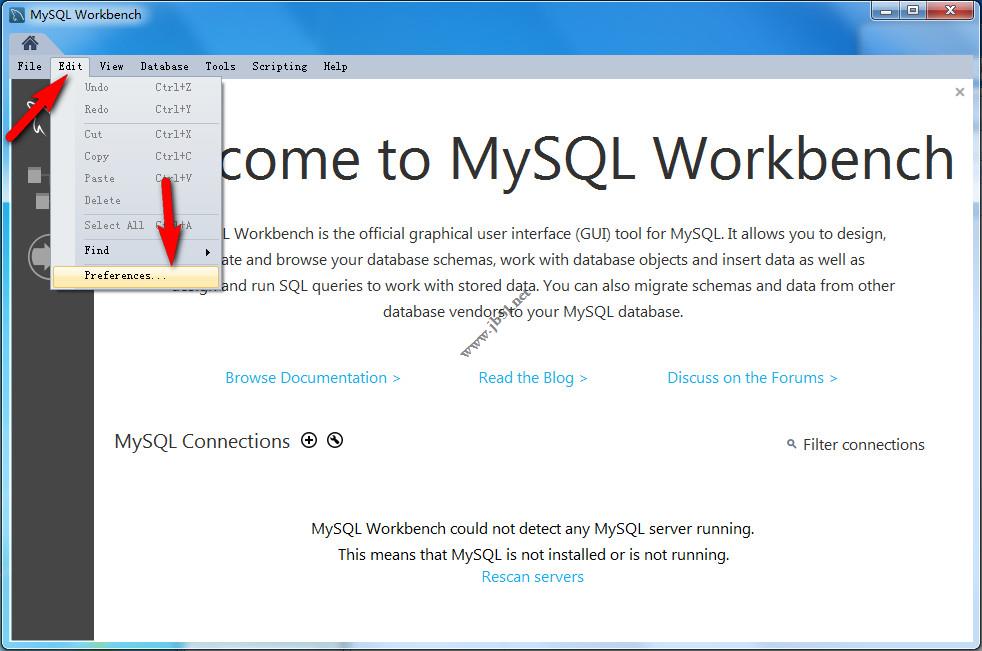982x651 pixels.
Task: Add a new connection with the plus icon
Action: click(309, 440)
